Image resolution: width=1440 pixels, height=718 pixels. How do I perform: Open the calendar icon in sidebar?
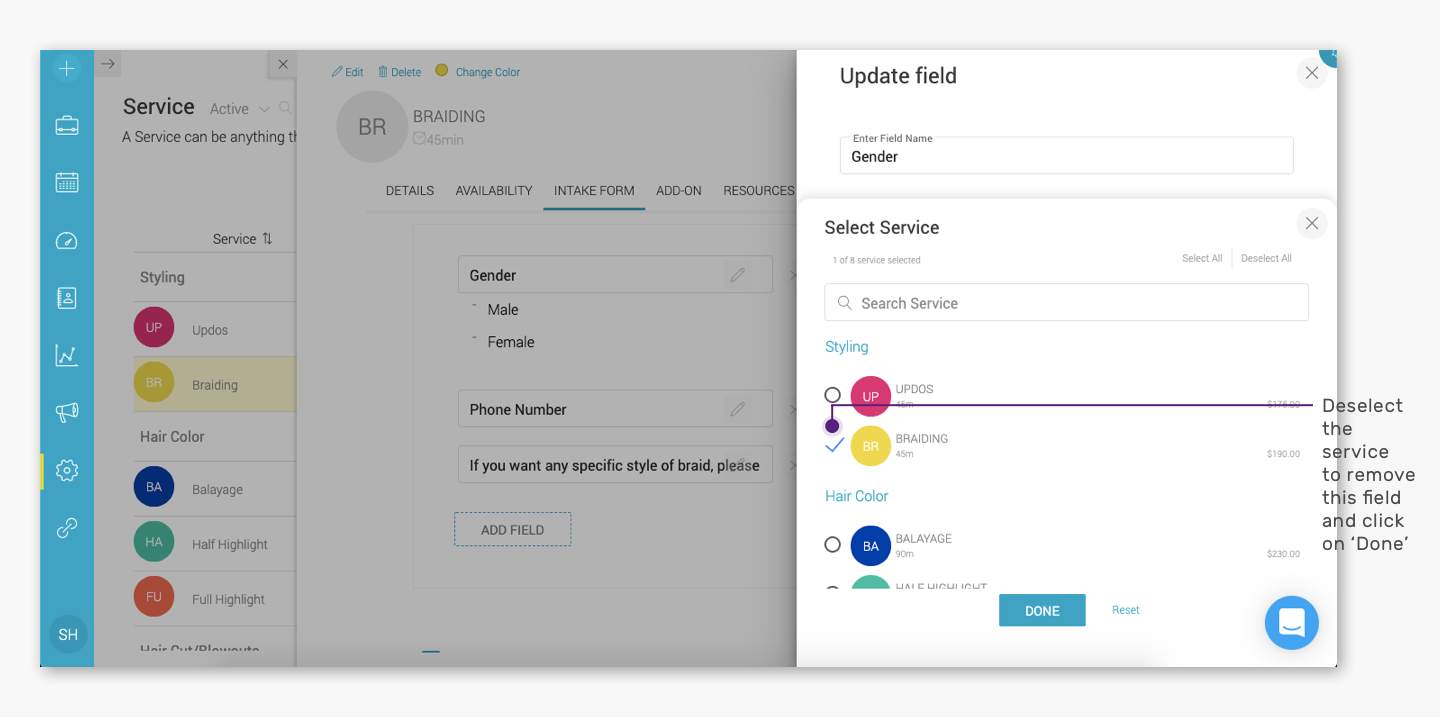point(67,182)
